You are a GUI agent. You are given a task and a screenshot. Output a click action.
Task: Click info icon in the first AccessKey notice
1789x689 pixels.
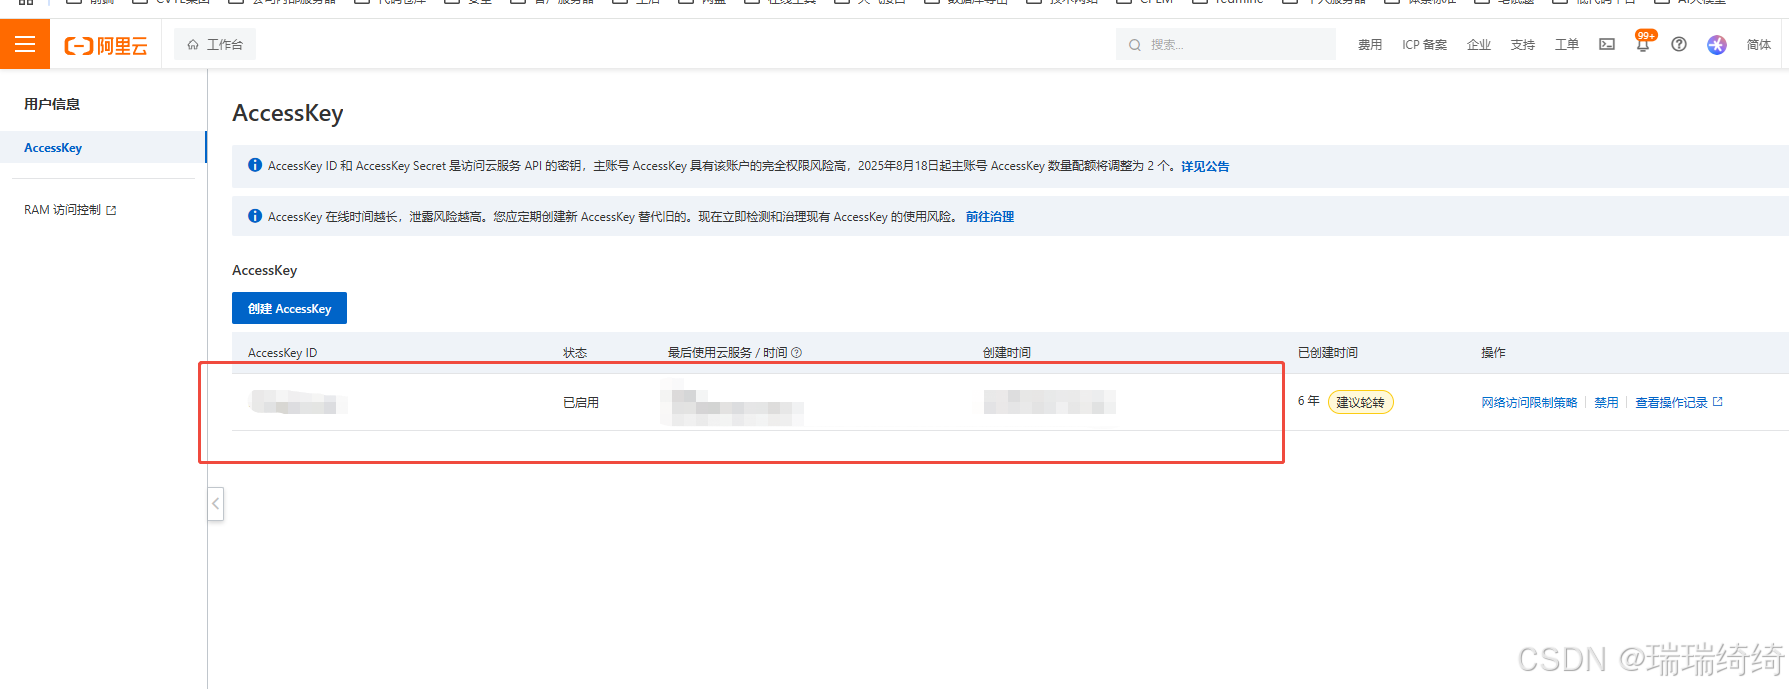coord(255,165)
